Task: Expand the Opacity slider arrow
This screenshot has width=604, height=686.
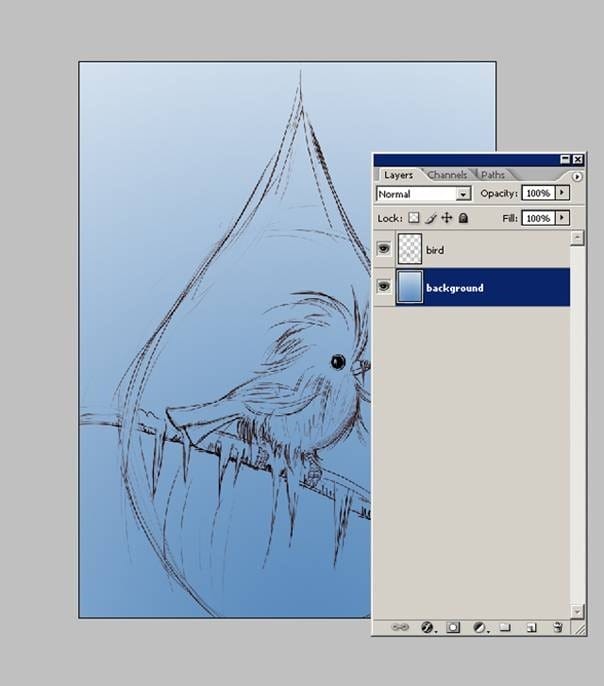Action: coord(562,192)
